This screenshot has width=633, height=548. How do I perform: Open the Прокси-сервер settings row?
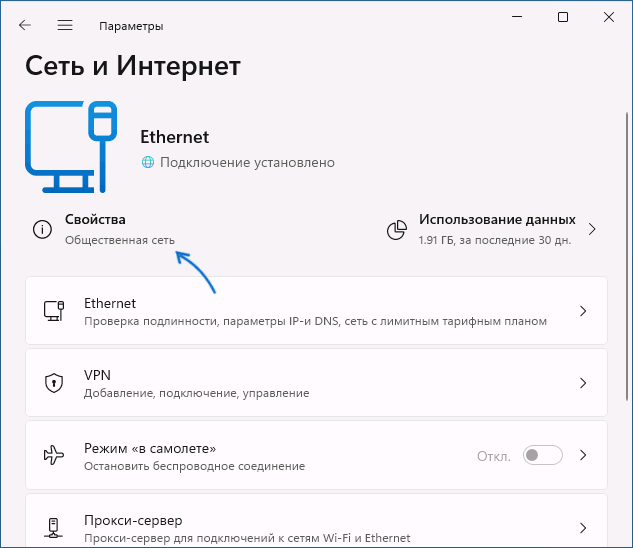click(x=316, y=521)
